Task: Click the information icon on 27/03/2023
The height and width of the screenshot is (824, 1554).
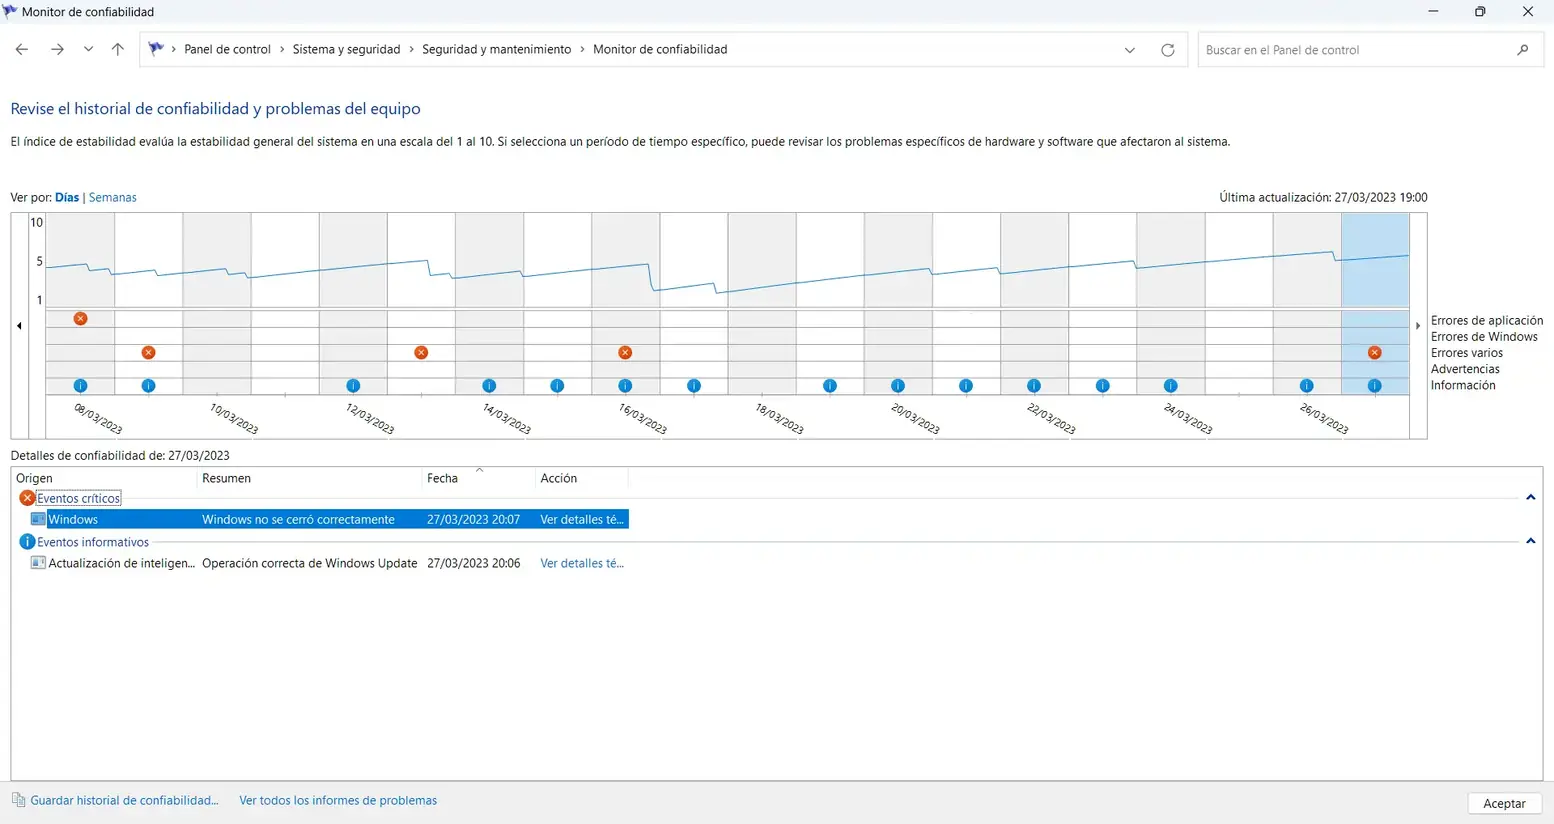Action: coord(1375,386)
